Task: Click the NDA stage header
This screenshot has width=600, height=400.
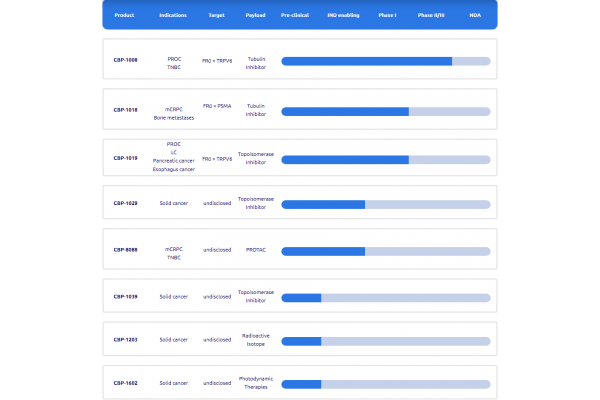Action: pos(475,15)
